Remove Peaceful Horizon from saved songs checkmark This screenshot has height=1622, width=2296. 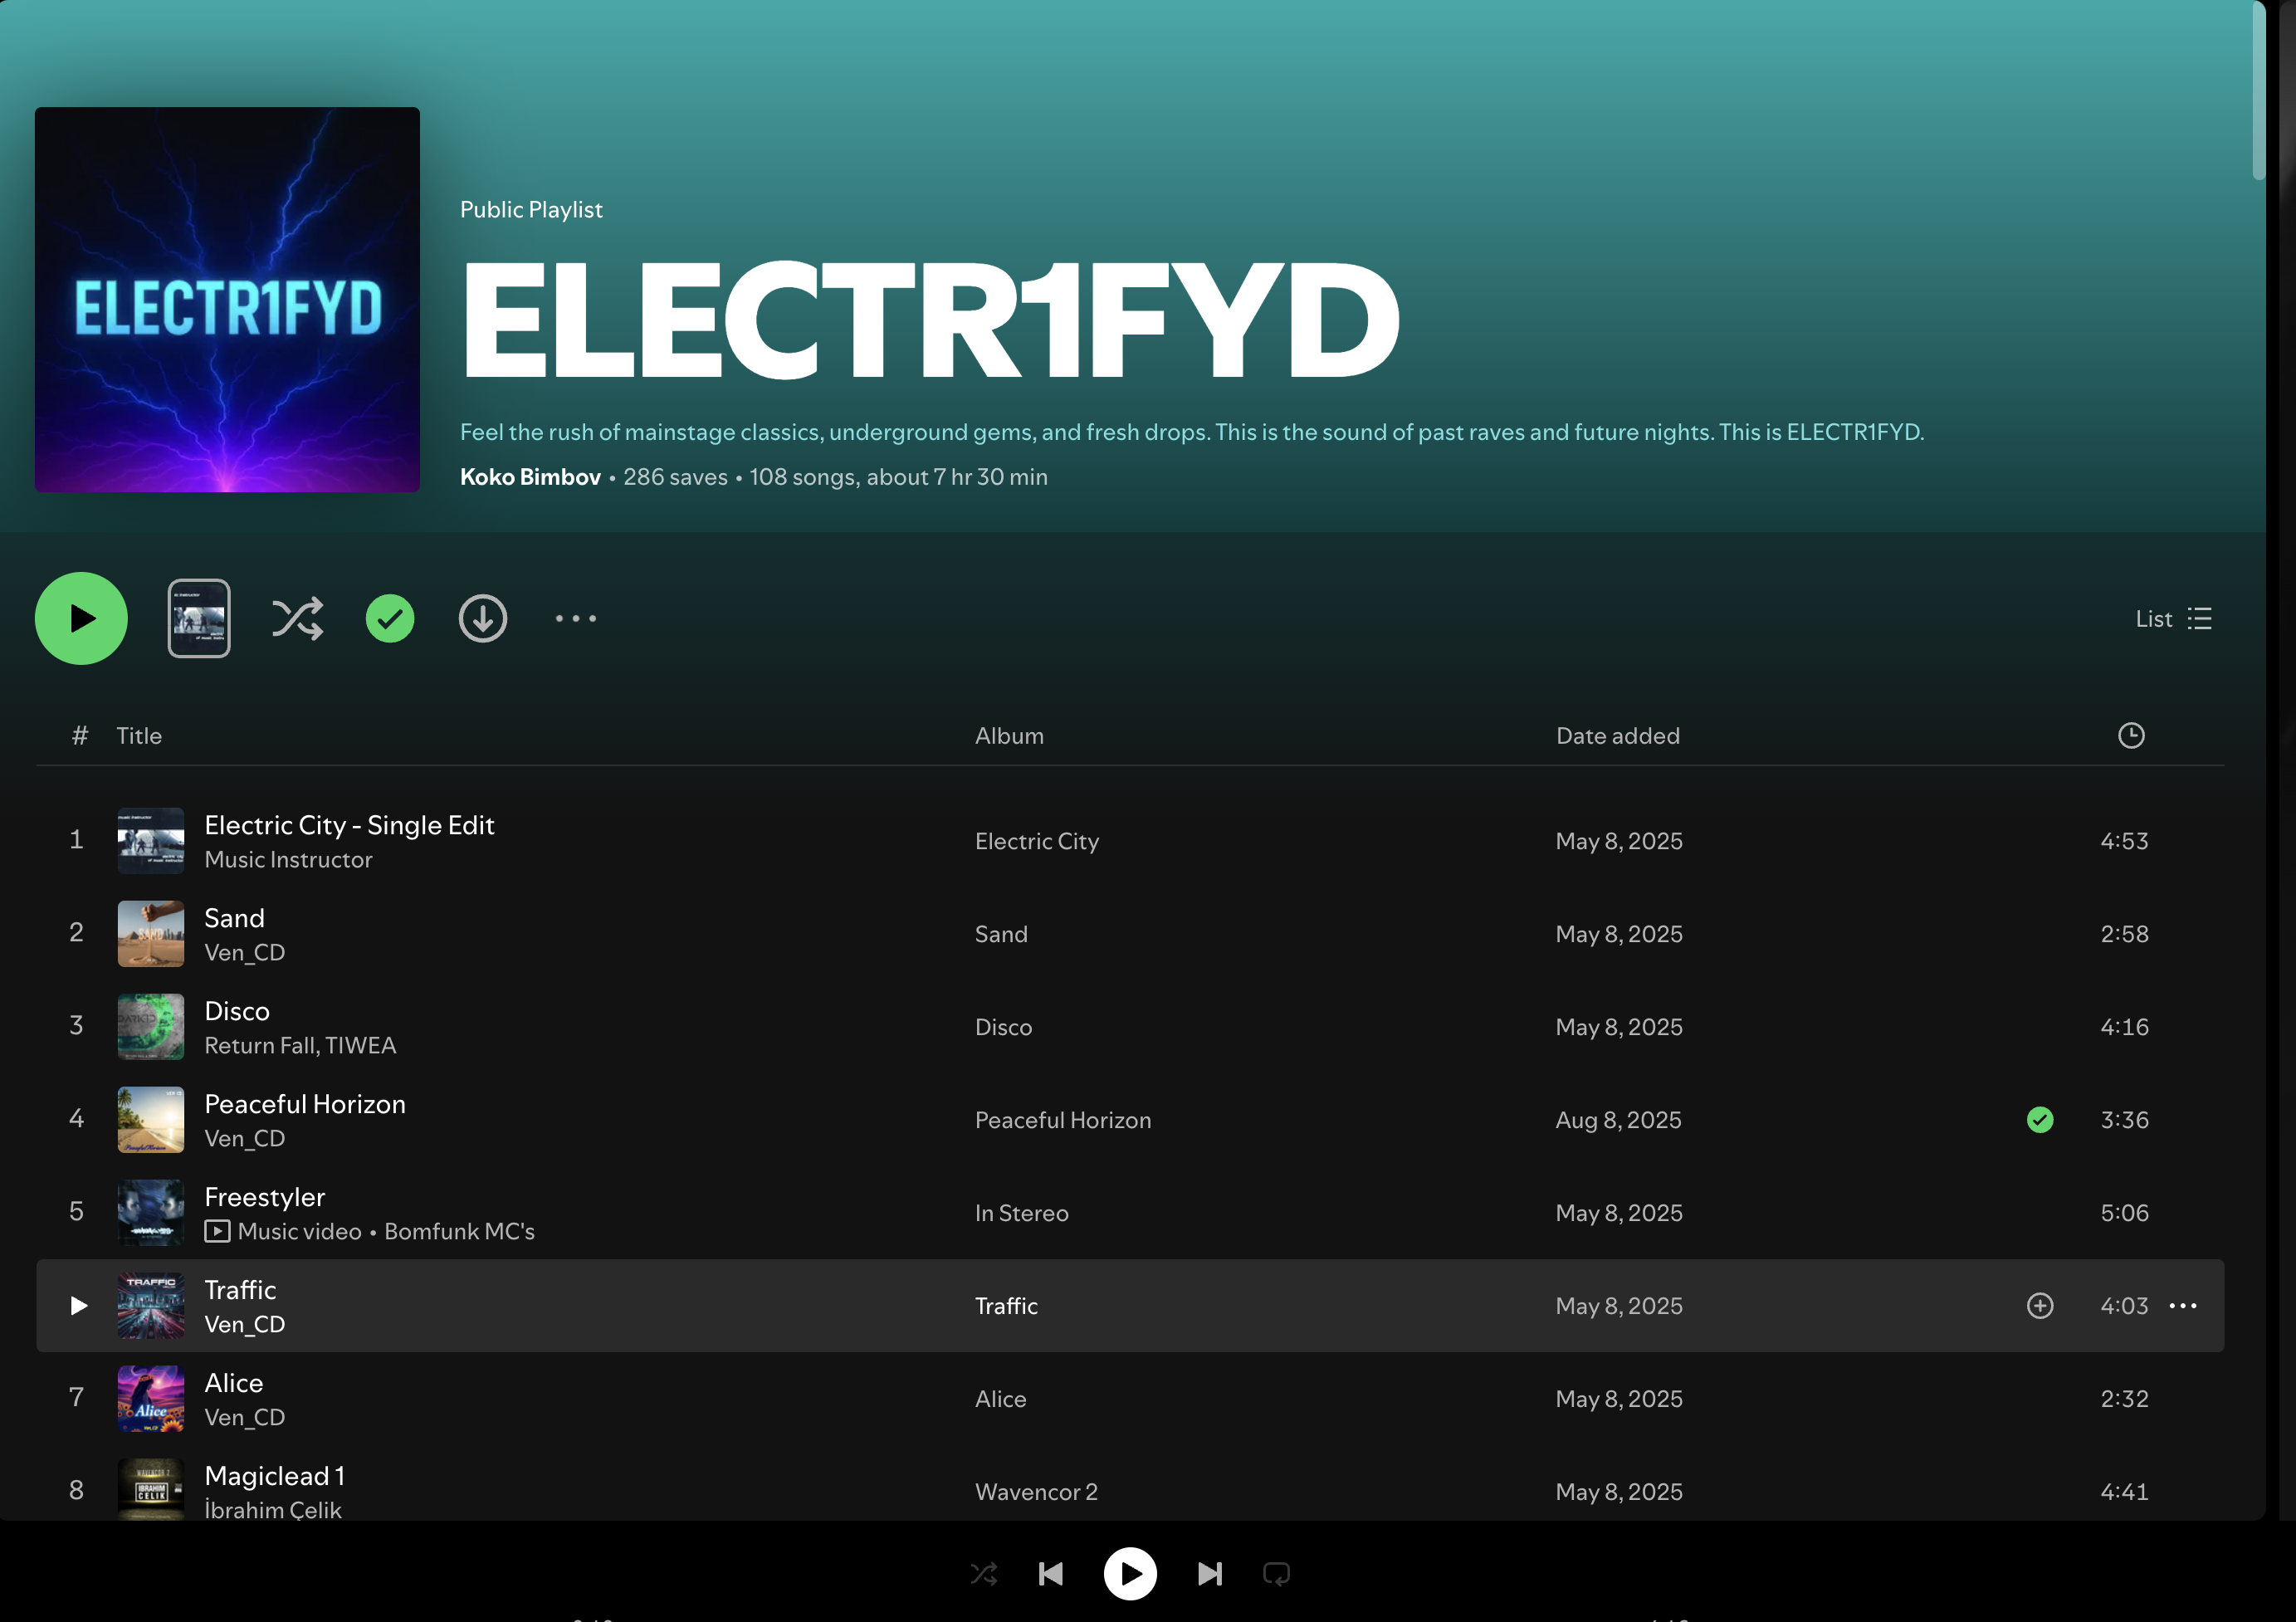coord(2040,1120)
